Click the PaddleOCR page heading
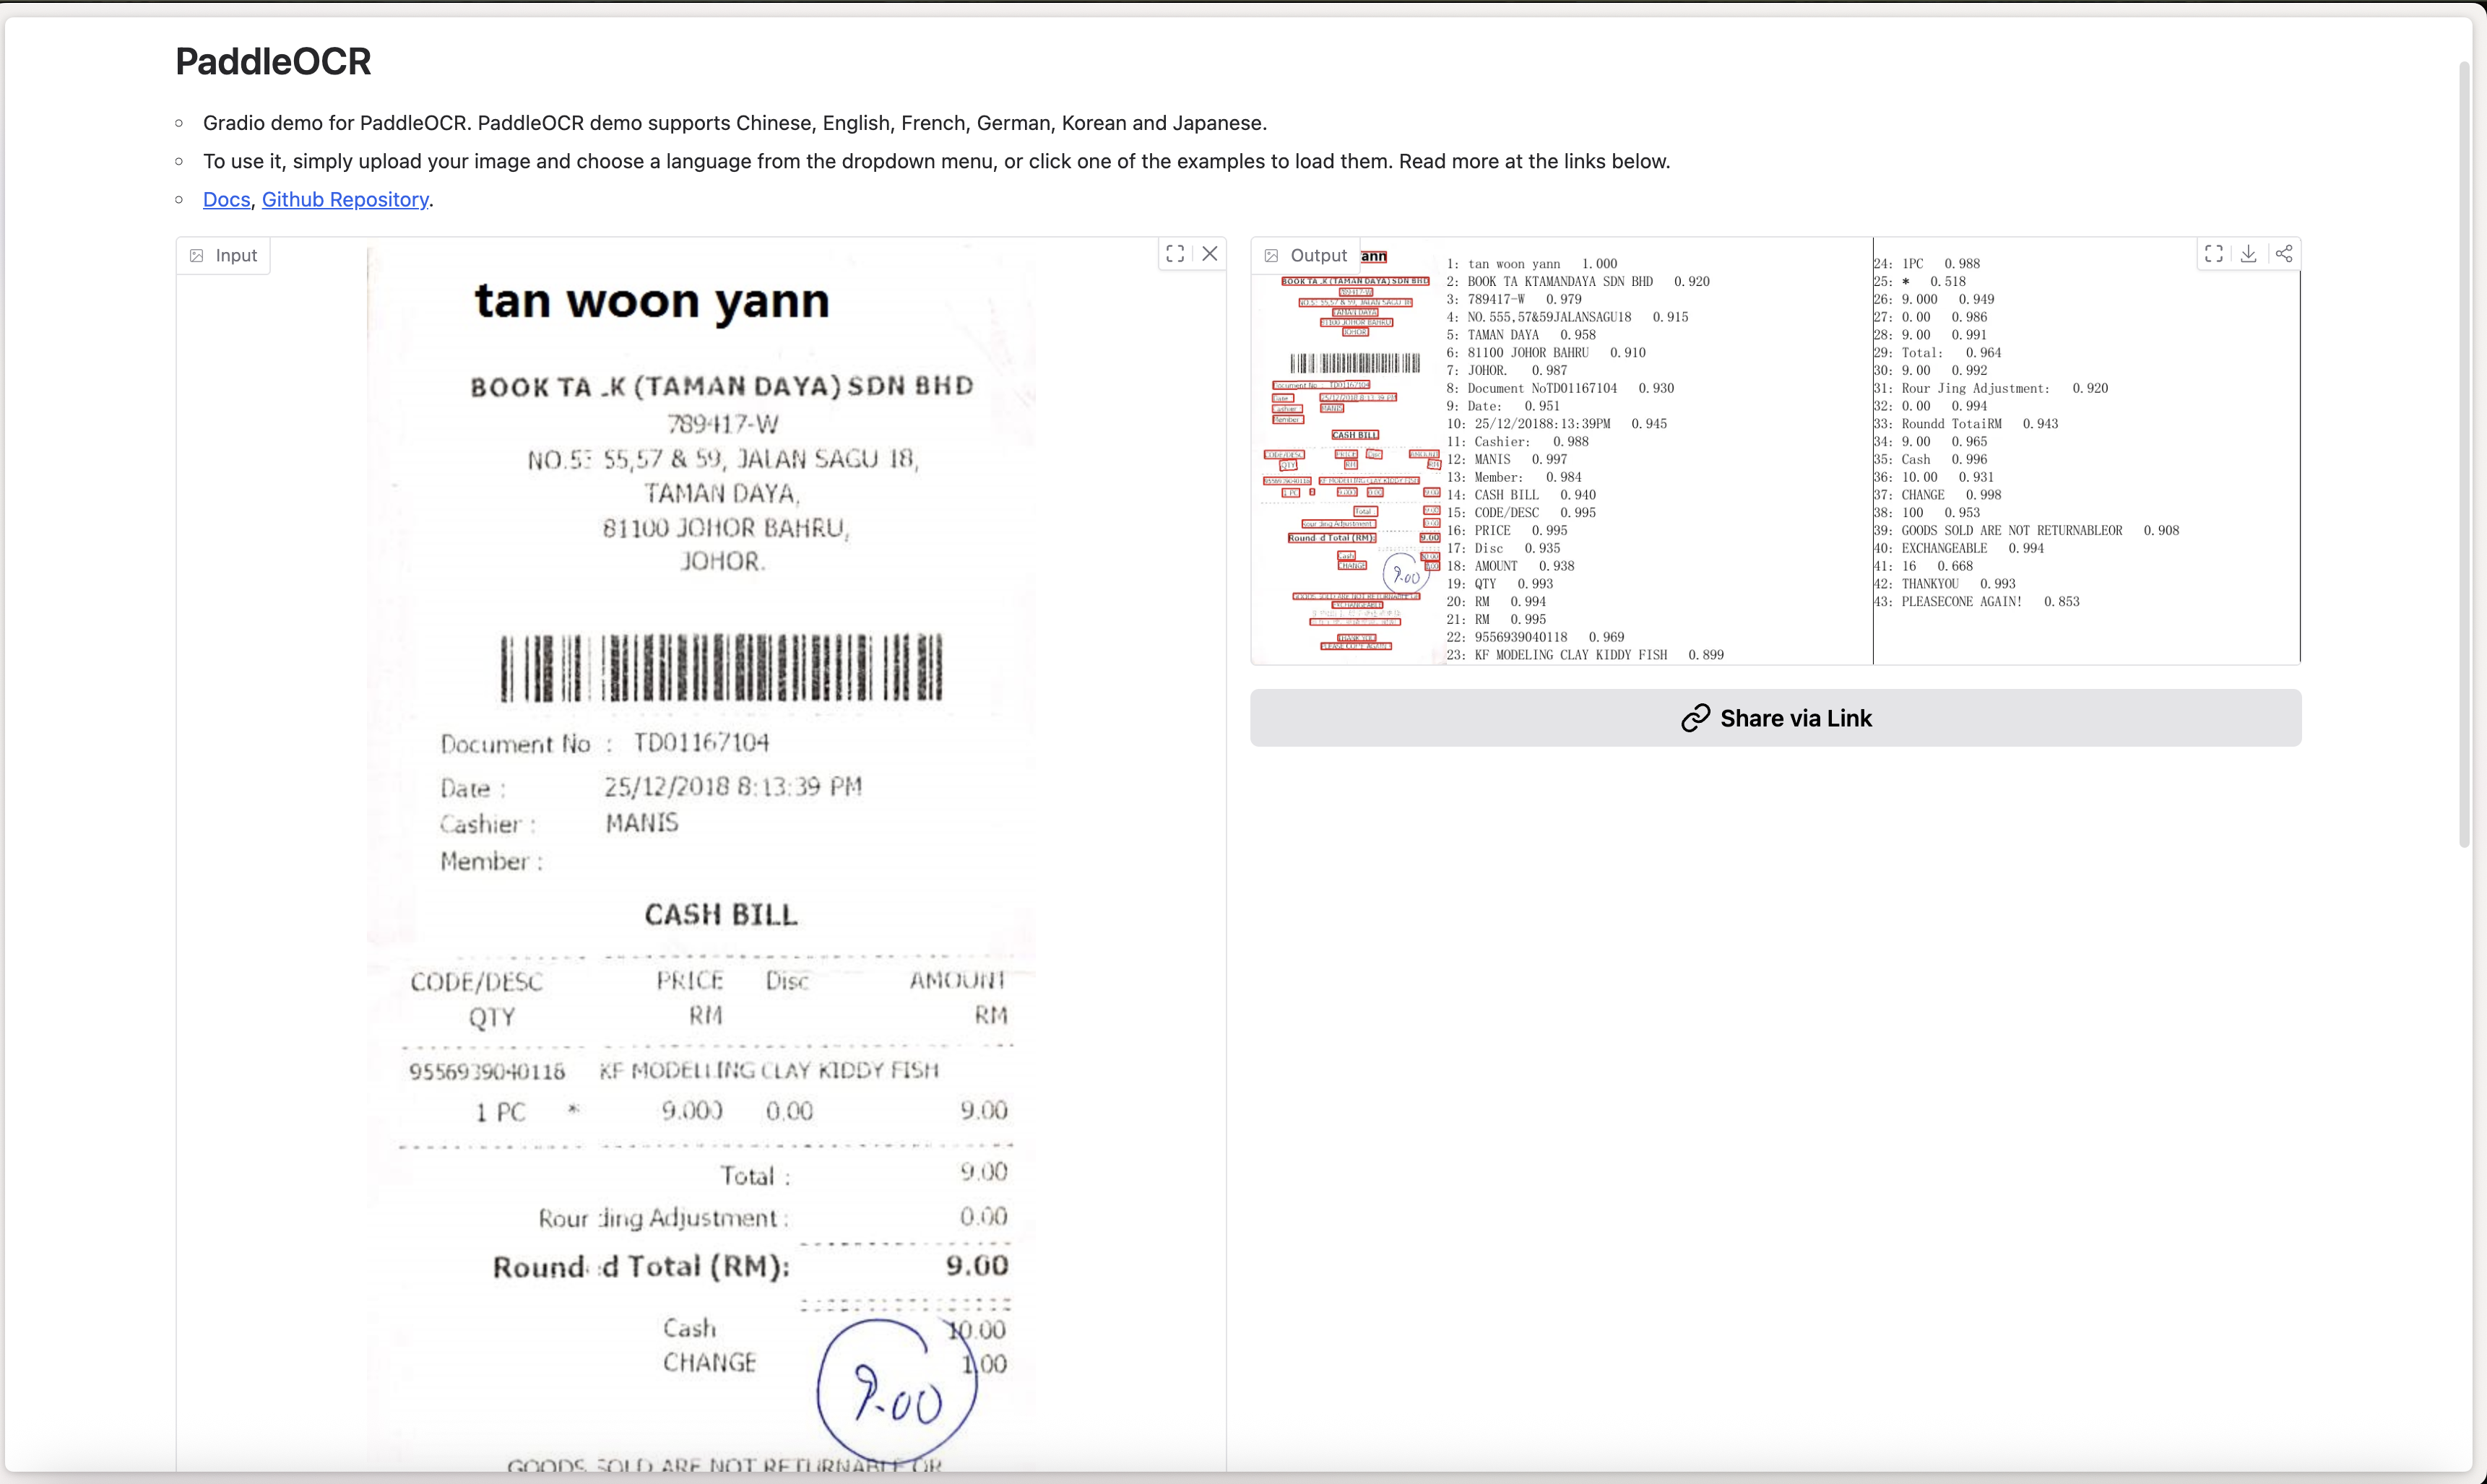Image resolution: width=2487 pixels, height=1484 pixels. pyautogui.click(x=272, y=61)
